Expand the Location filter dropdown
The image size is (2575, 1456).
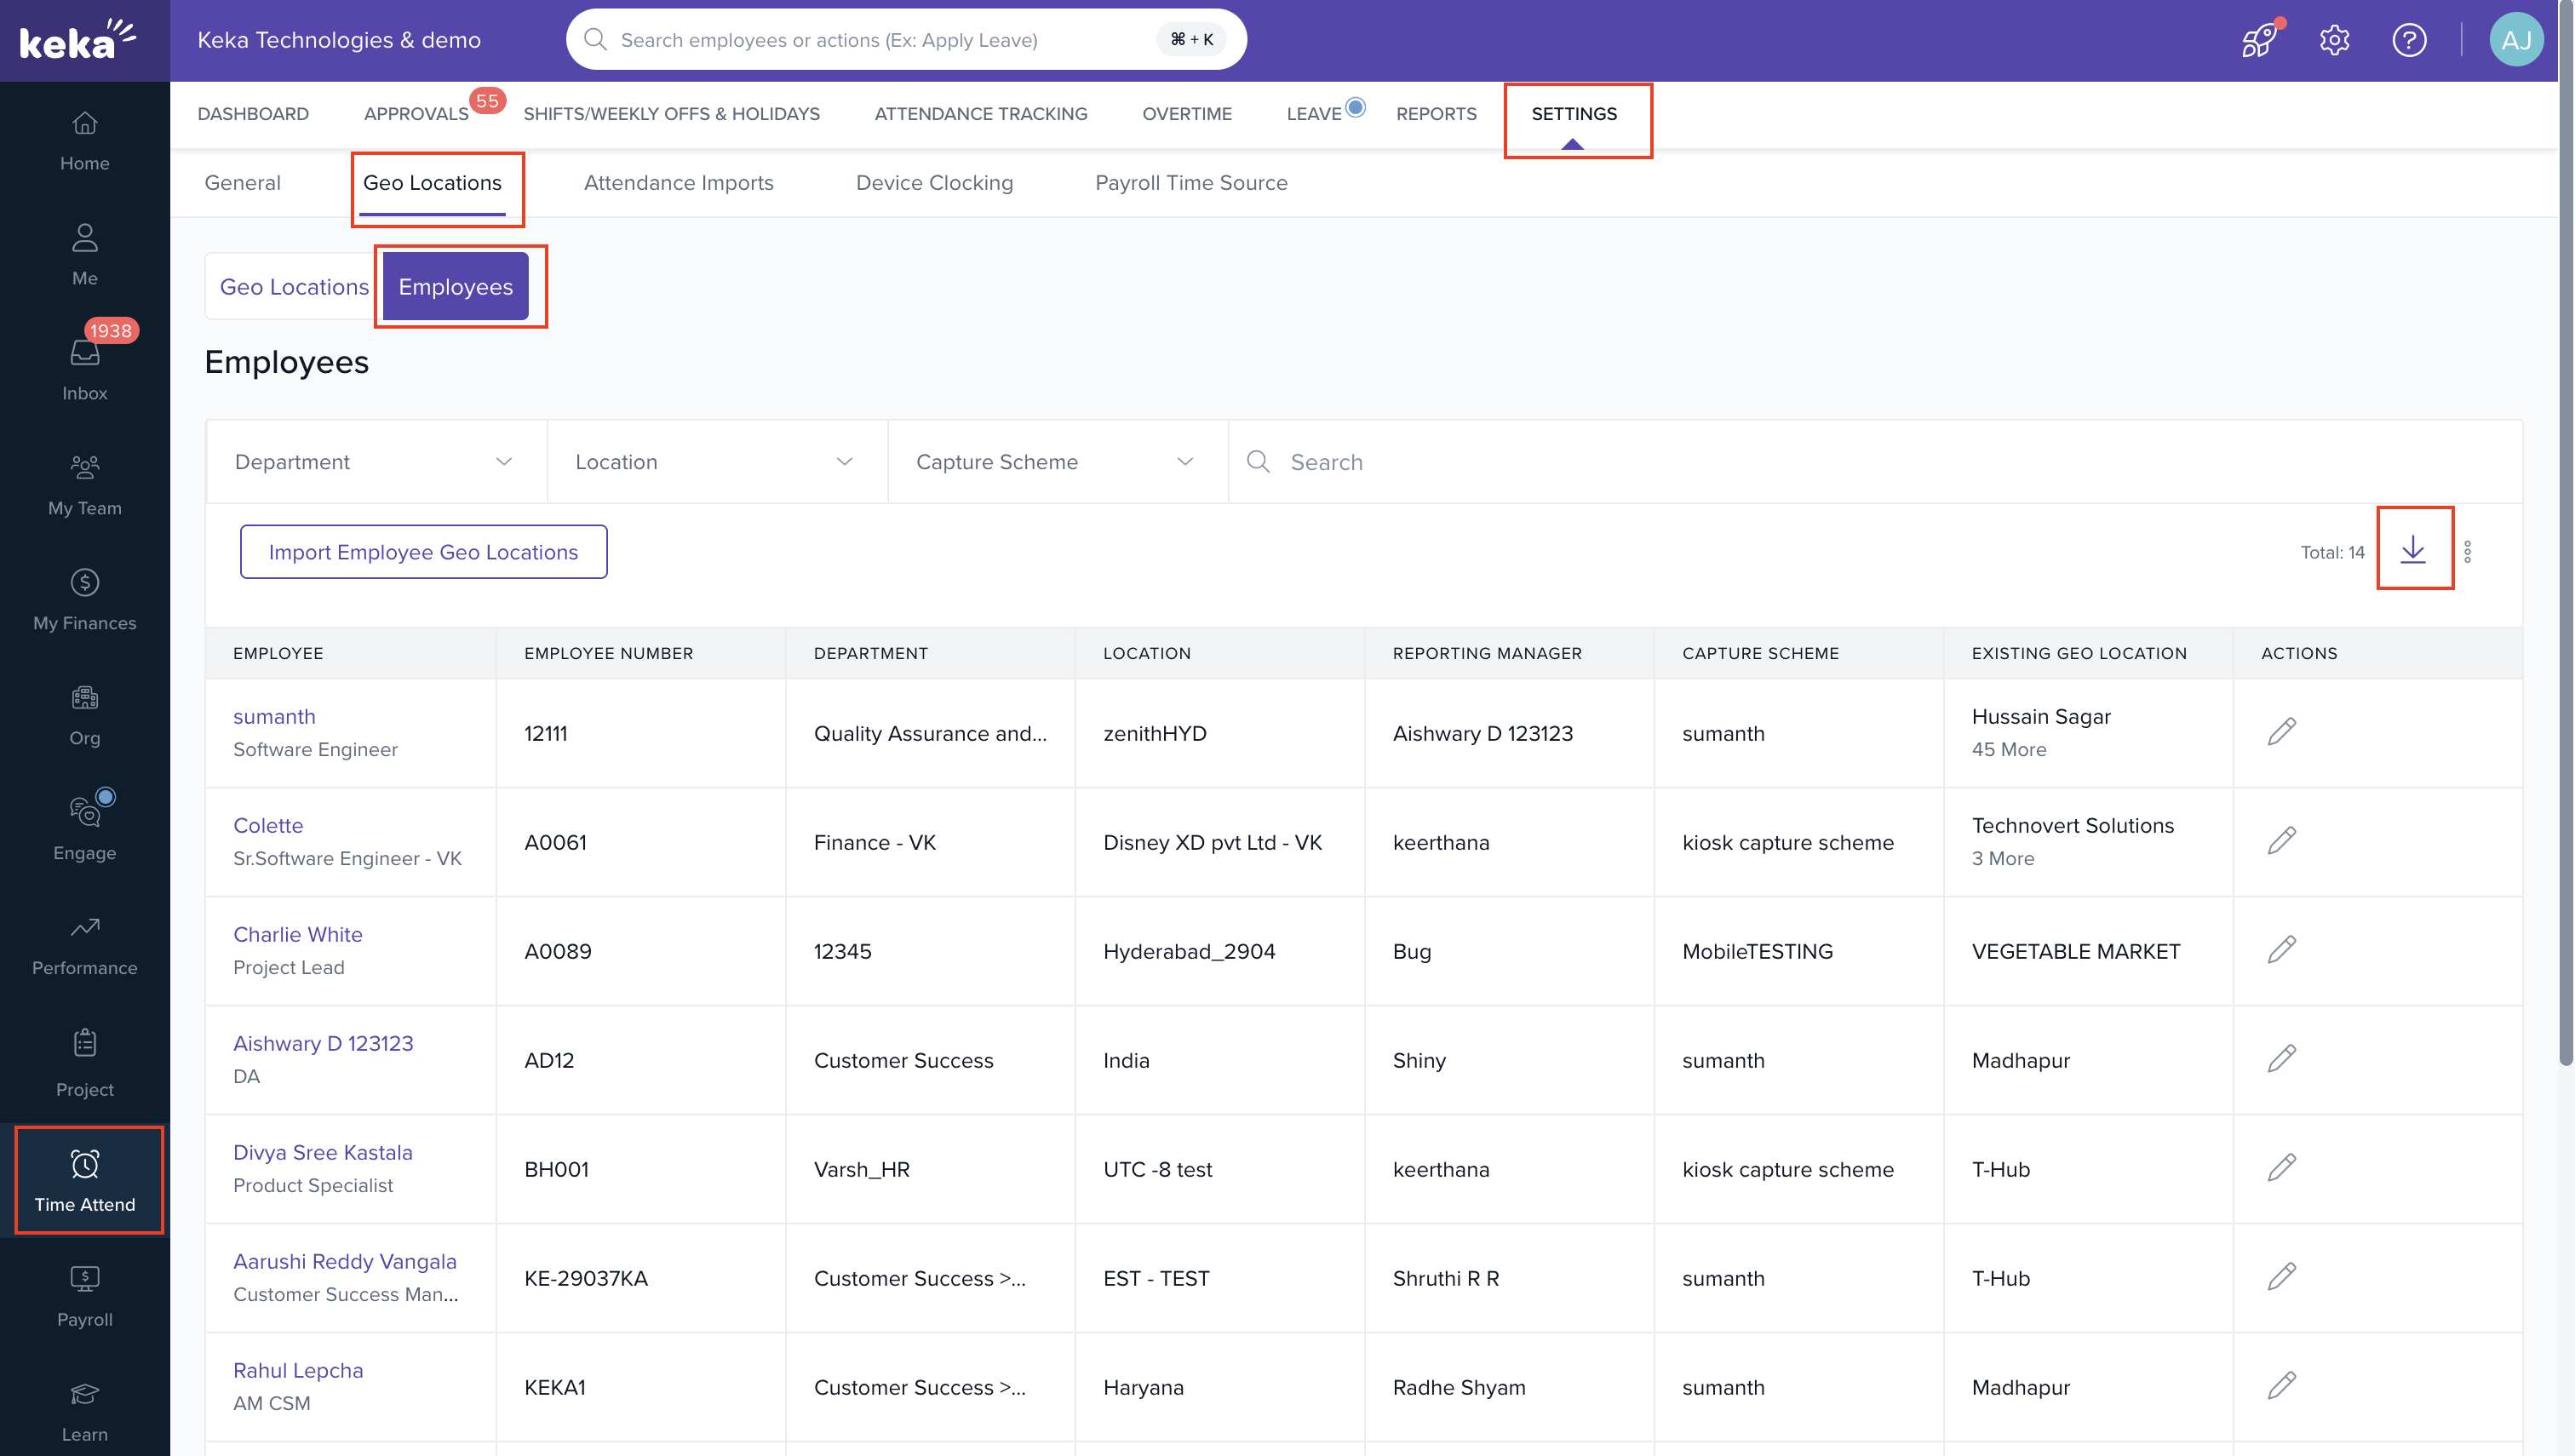715,462
